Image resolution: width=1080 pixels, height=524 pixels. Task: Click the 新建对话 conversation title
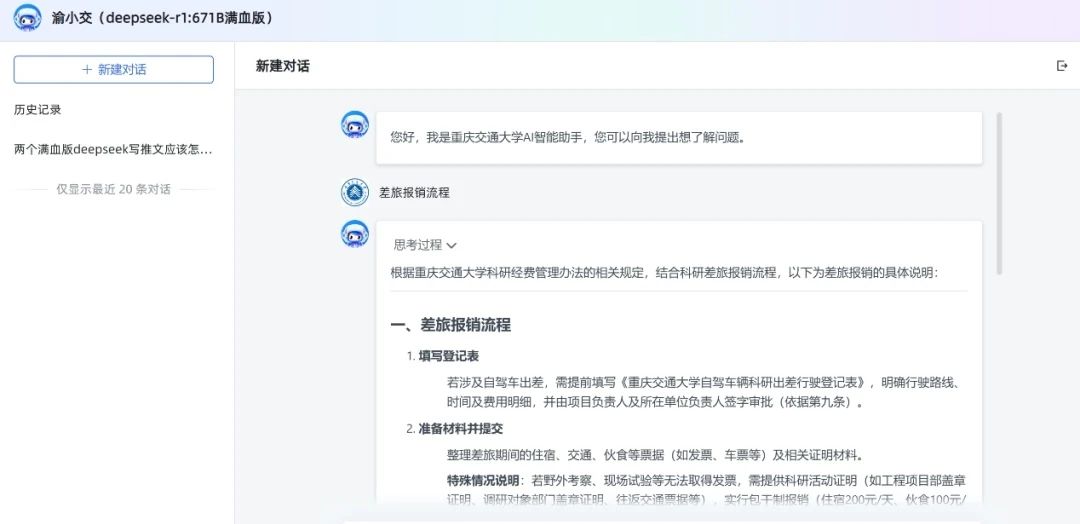tap(282, 66)
